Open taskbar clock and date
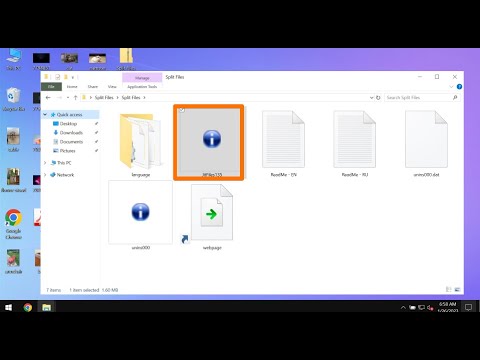This screenshot has width=480, height=360. pos(448,307)
